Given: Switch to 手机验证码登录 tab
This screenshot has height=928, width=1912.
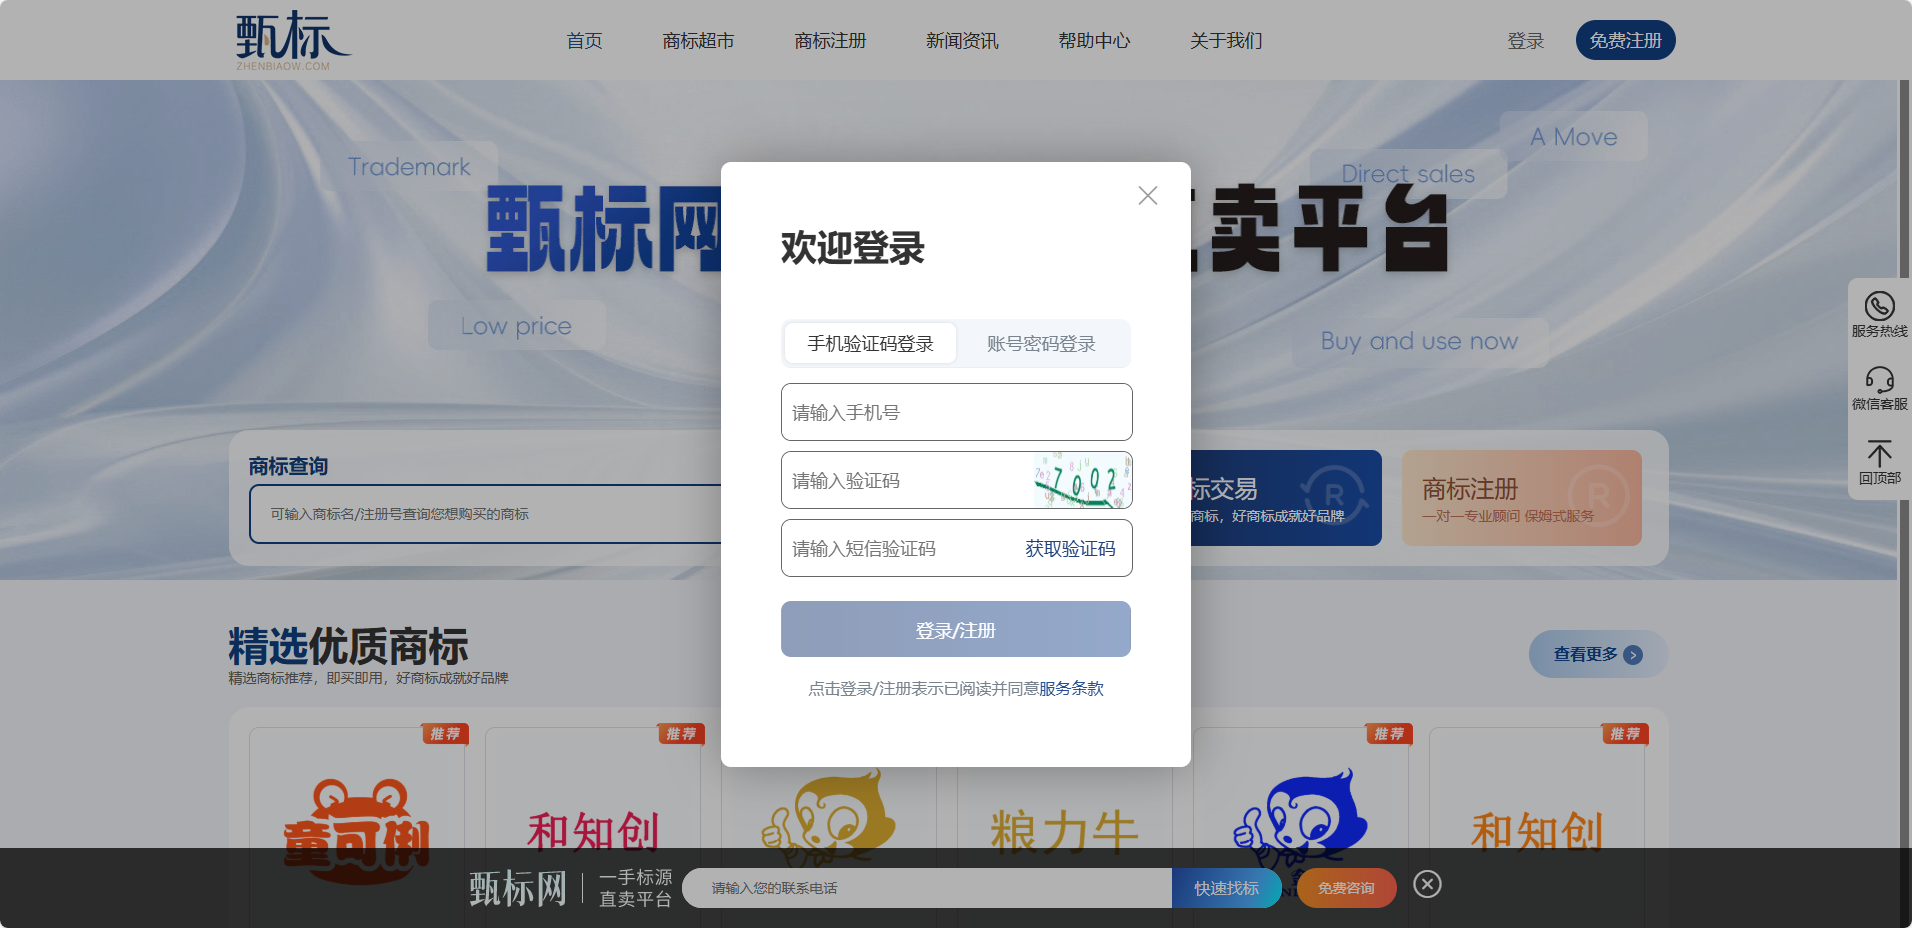Looking at the screenshot, I should [870, 344].
